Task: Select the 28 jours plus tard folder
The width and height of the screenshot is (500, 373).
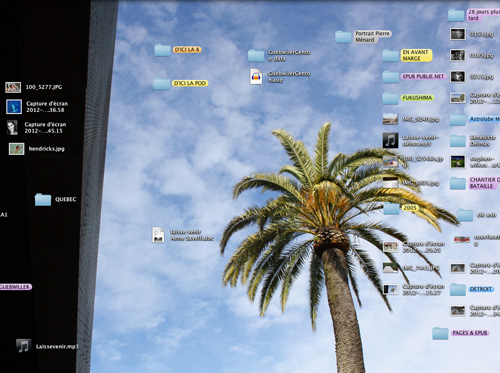Action: 456,15
